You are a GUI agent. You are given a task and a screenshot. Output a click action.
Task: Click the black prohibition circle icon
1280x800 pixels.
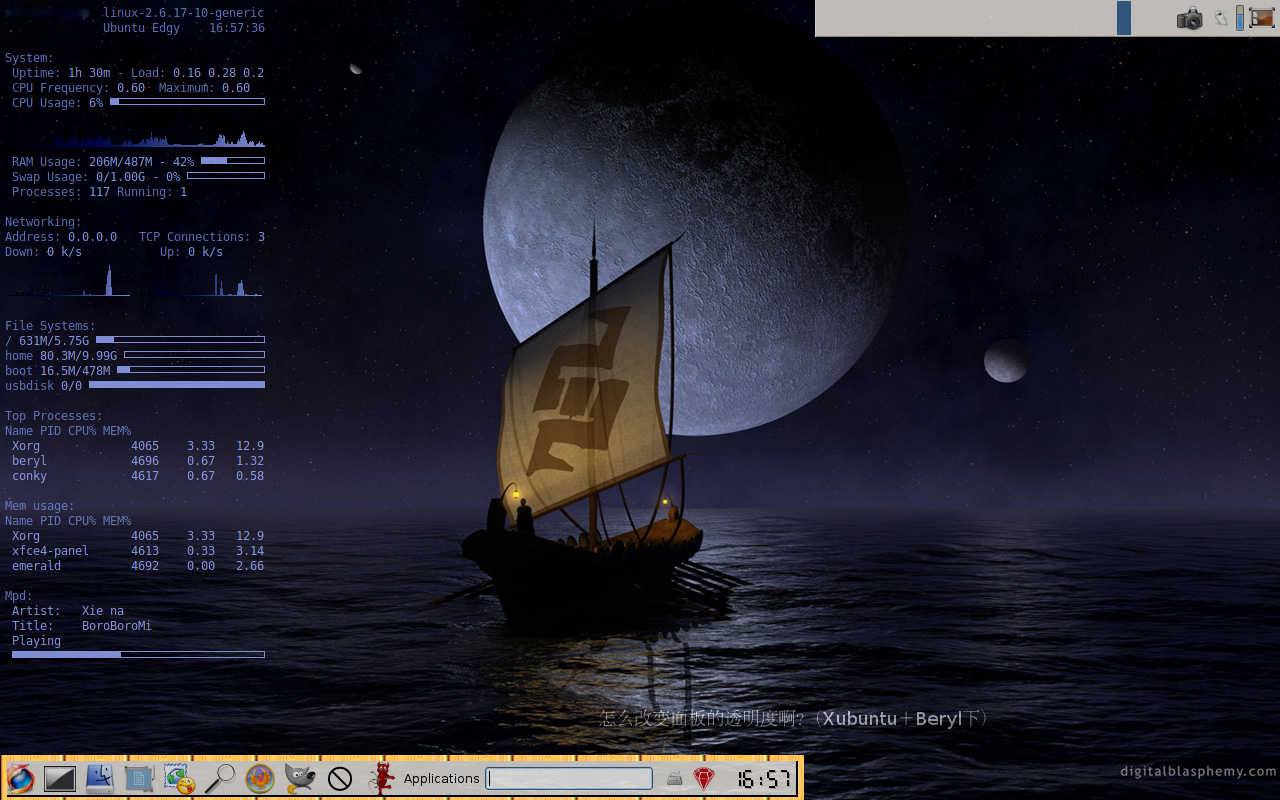pyautogui.click(x=340, y=778)
